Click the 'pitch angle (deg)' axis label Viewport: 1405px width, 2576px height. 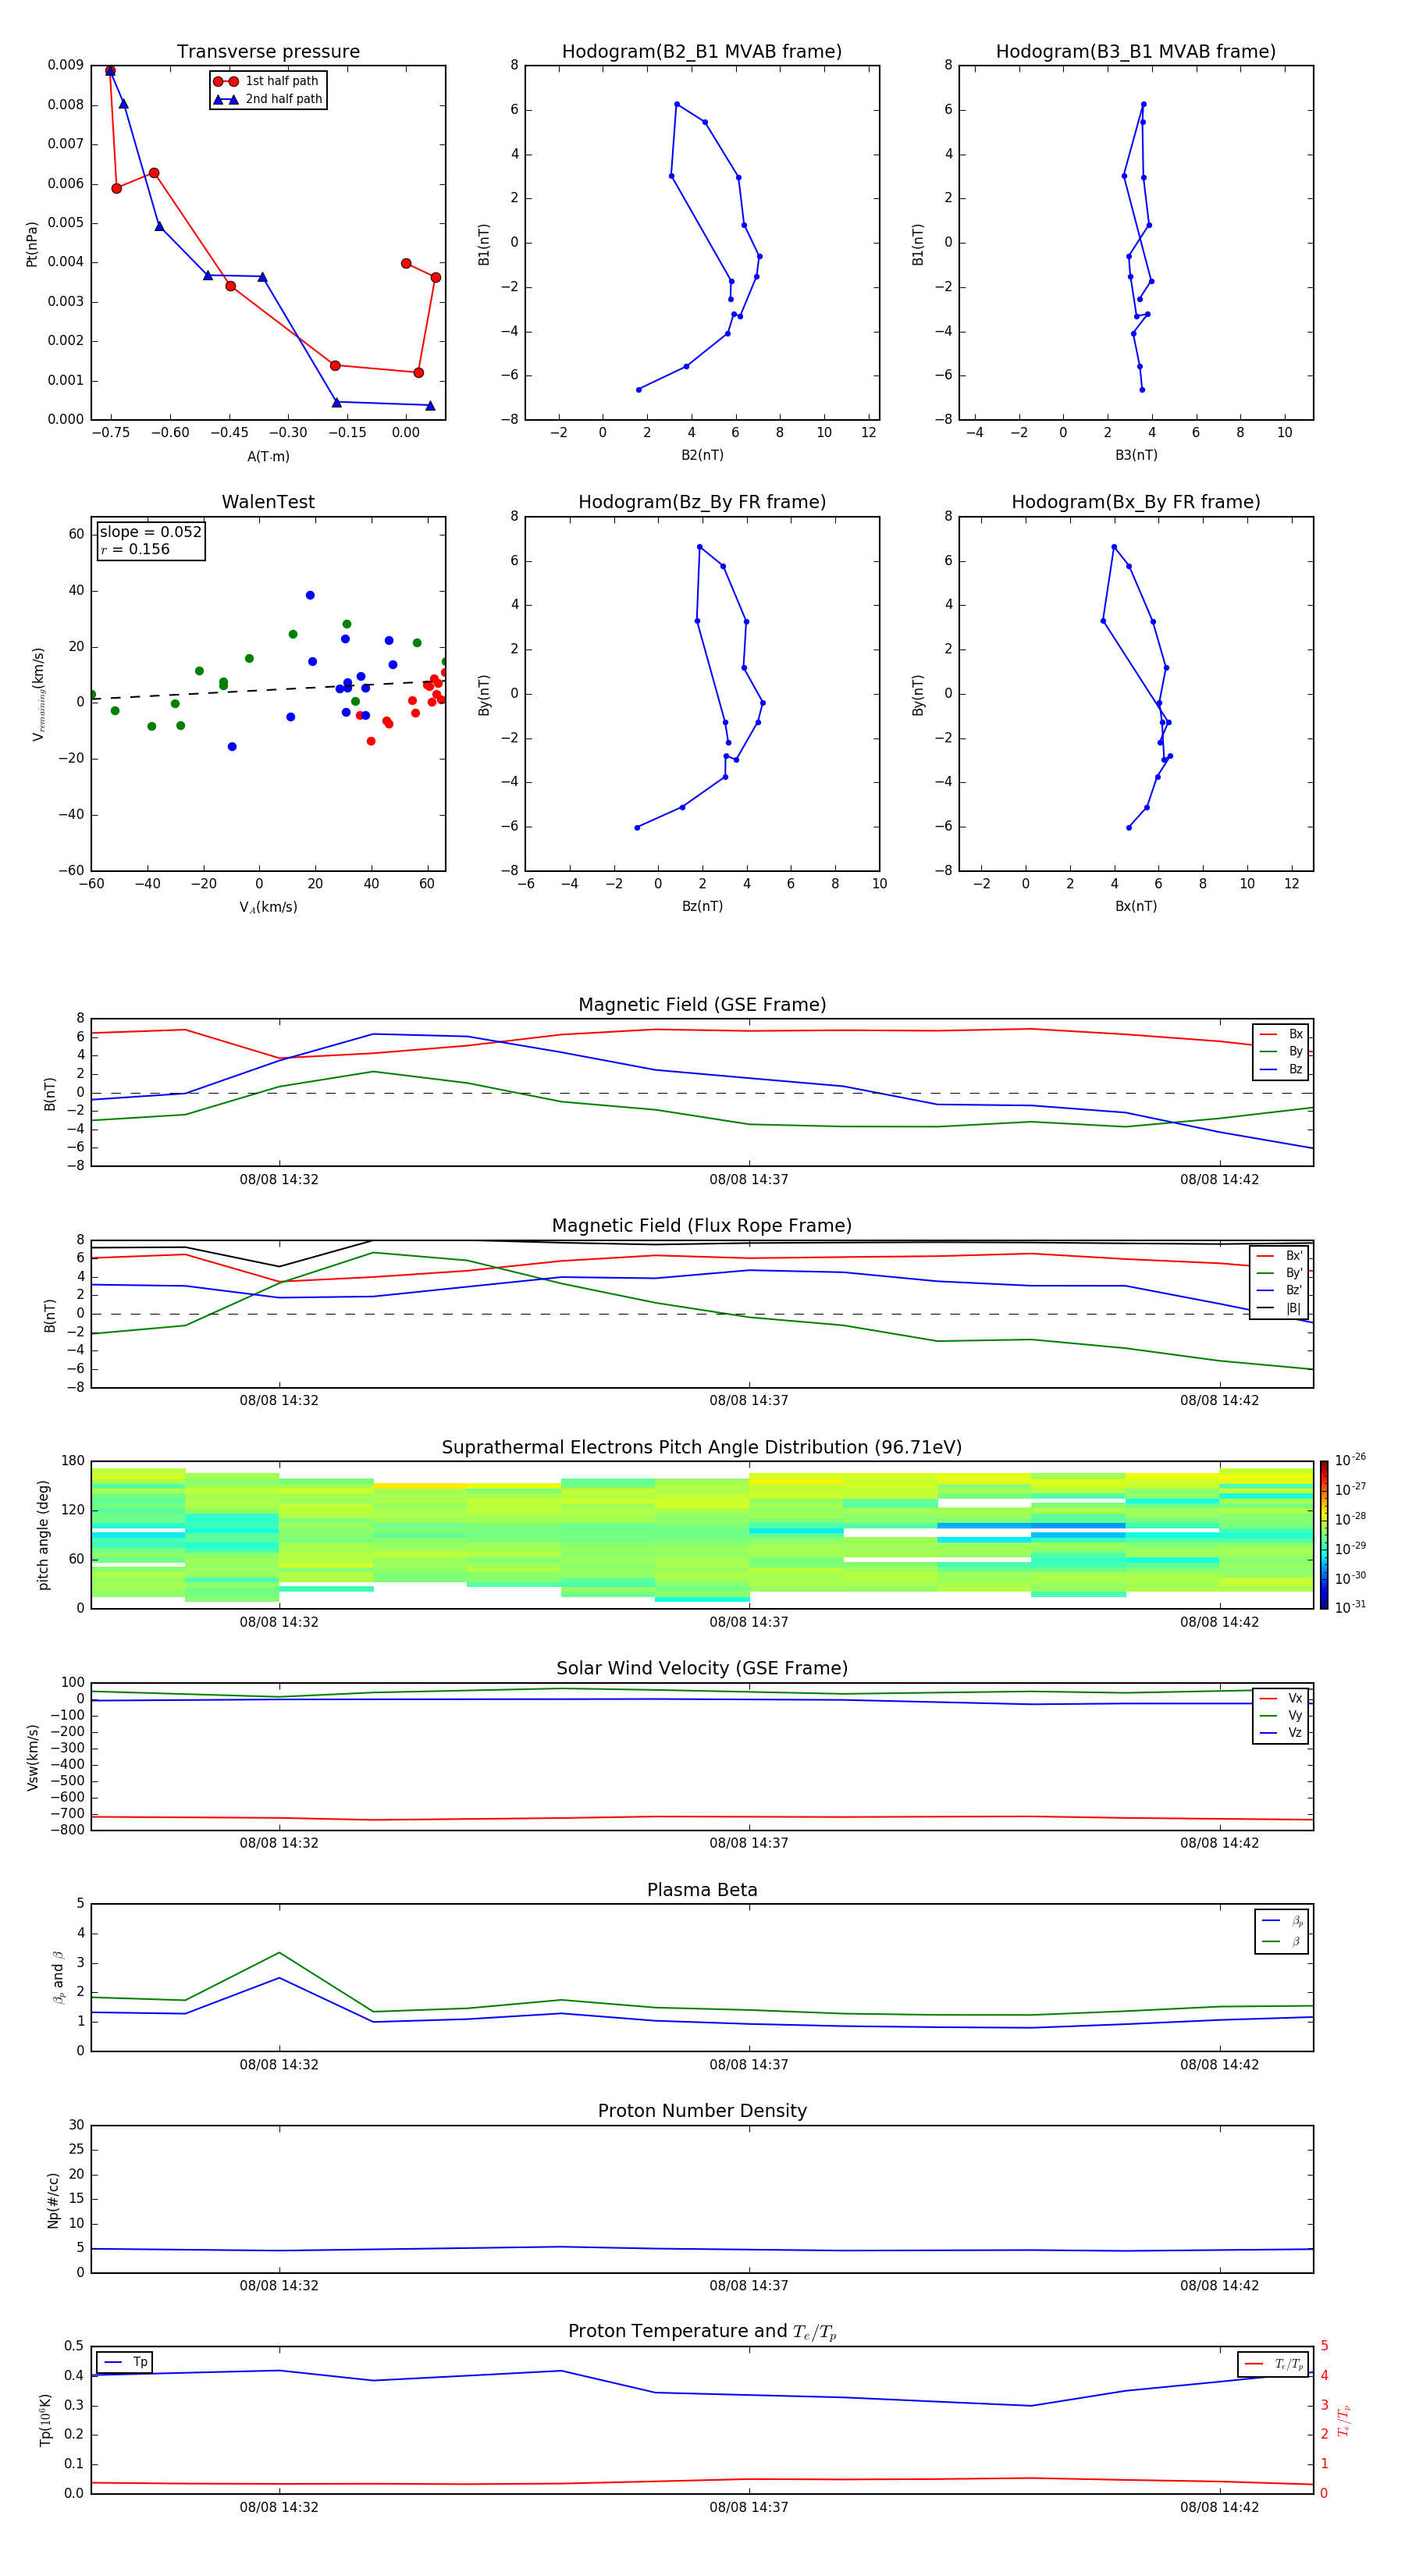43,1535
